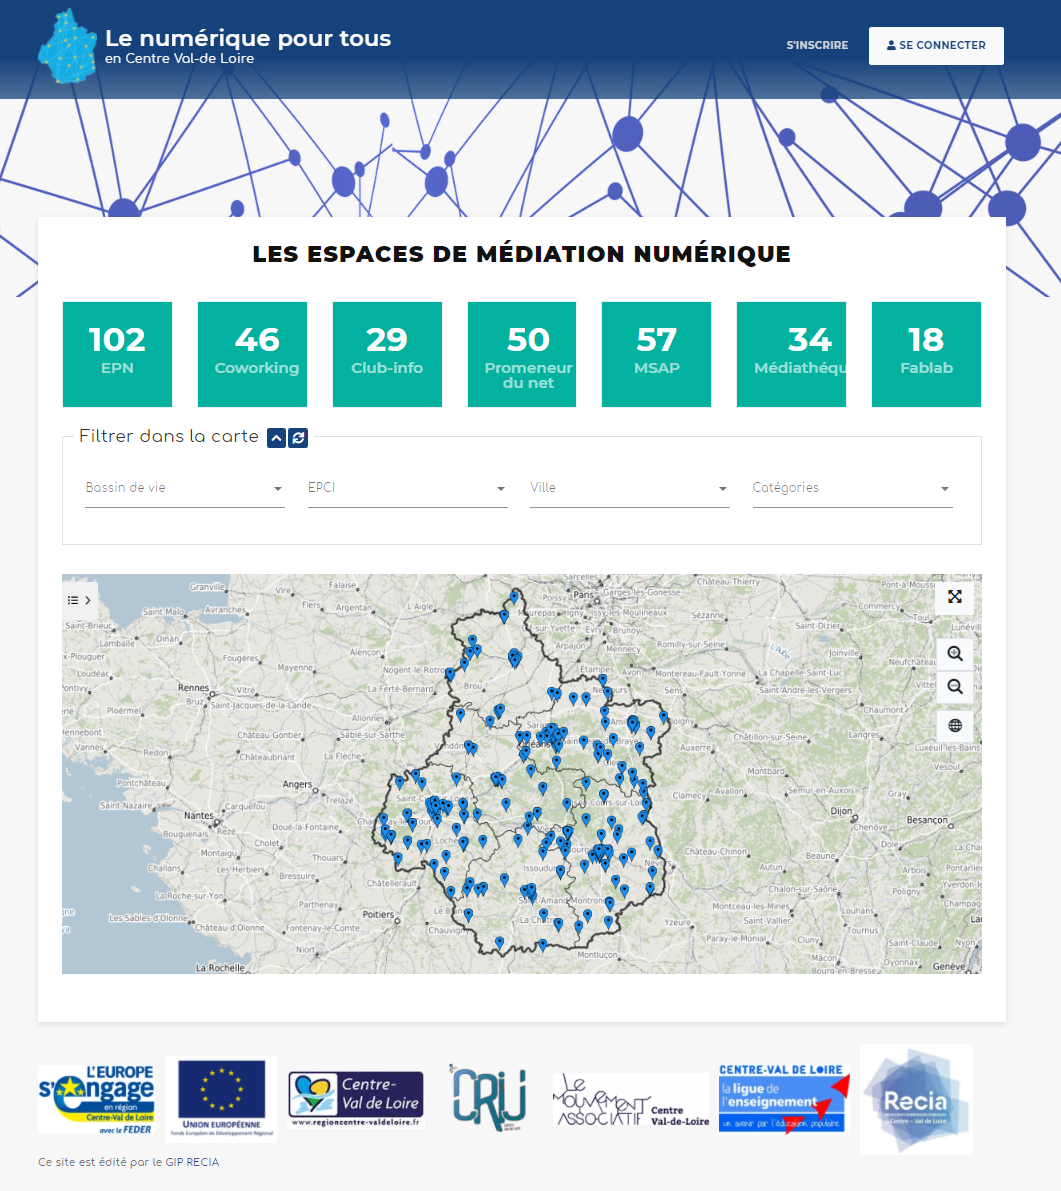1061x1191 pixels.
Task: Click la ligue de l'enseignement logo
Action: [783, 1099]
